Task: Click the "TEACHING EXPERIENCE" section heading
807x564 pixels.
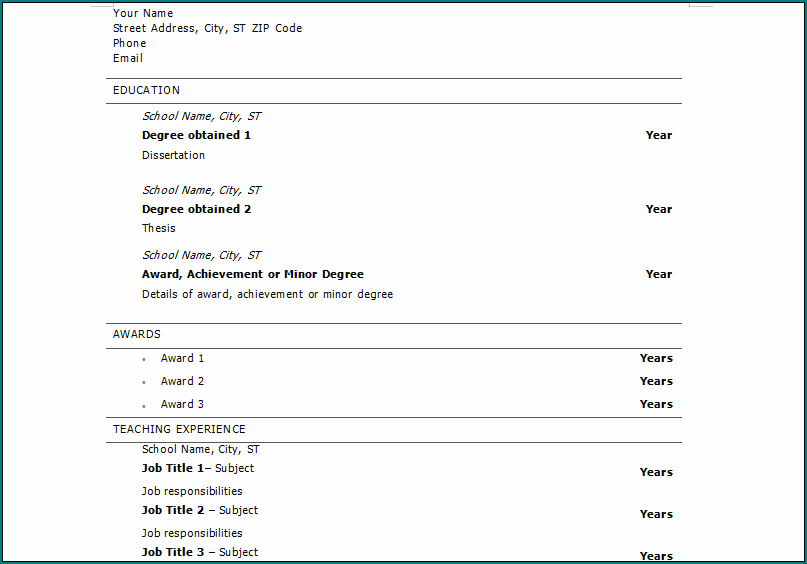Action: pyautogui.click(x=179, y=429)
